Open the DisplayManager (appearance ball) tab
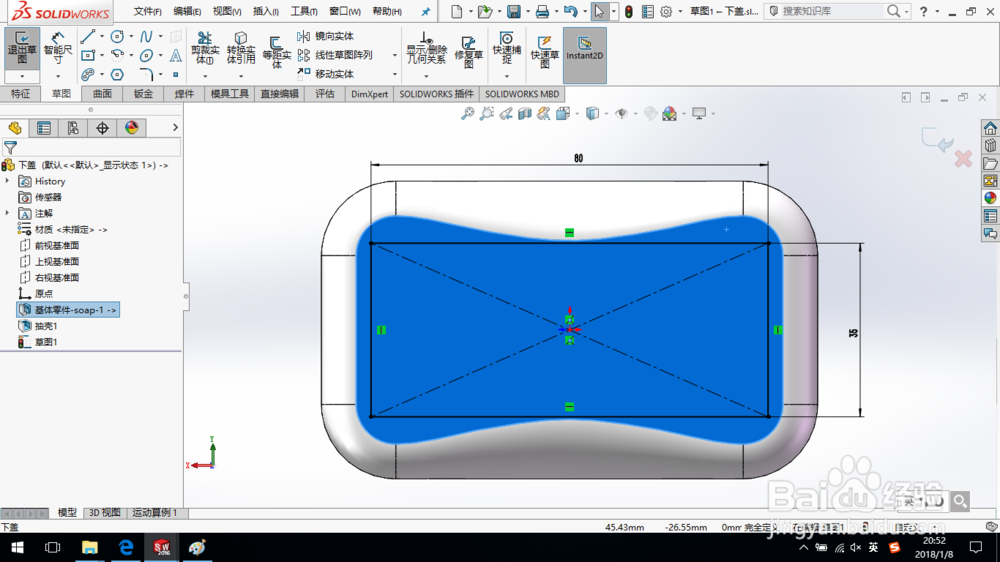1000x562 pixels. [132, 128]
